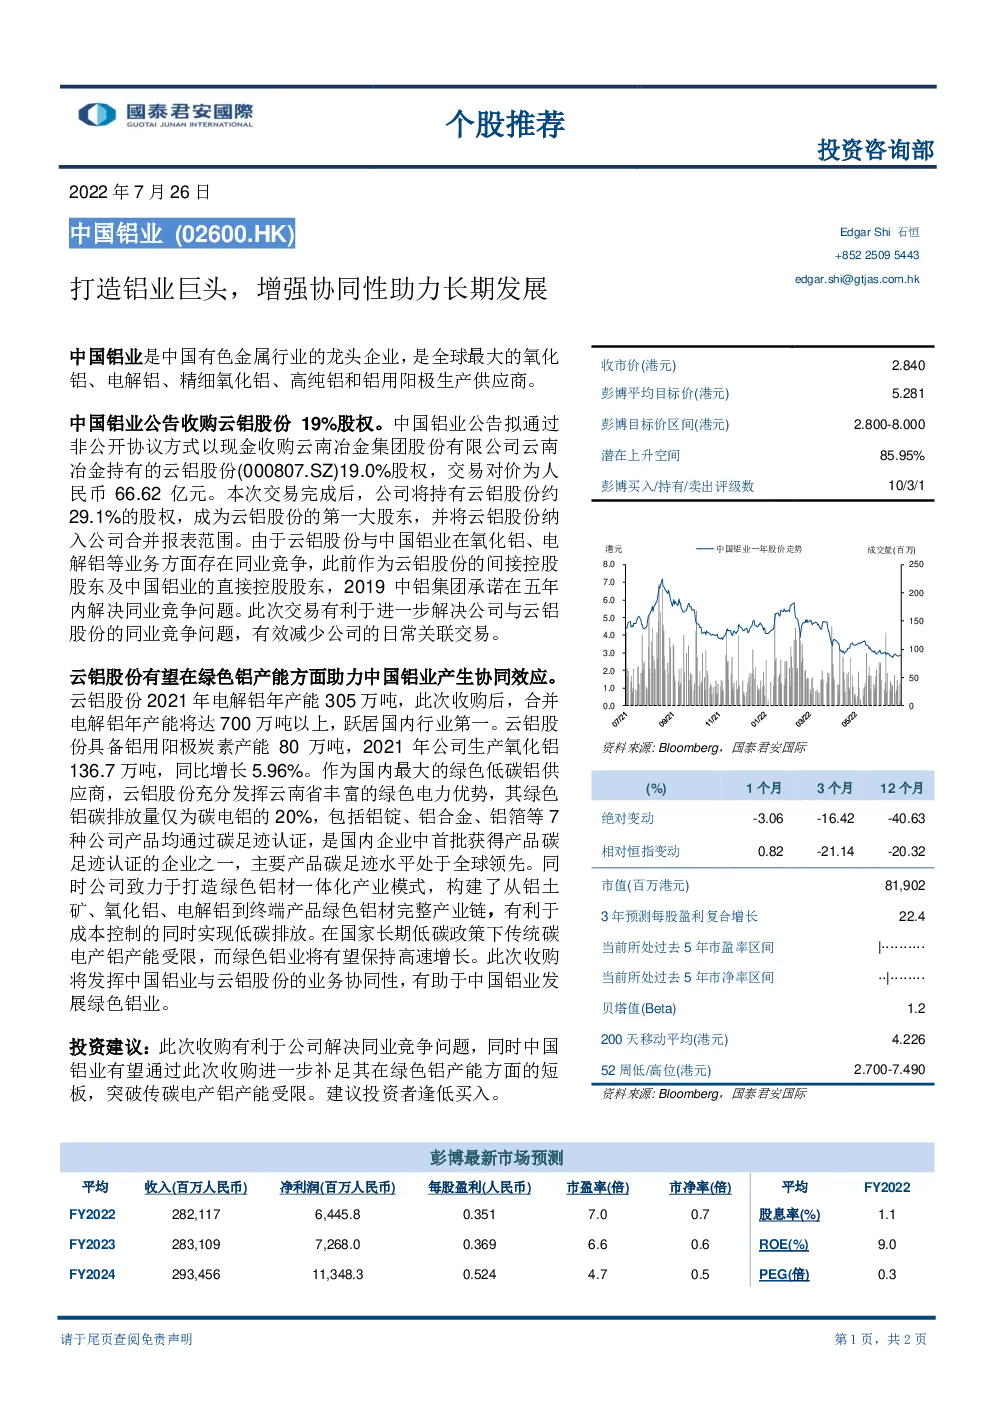This screenshot has width=992, height=1403.
Task: Click the 每股盈利(人民币) column header
Action: point(480,1188)
